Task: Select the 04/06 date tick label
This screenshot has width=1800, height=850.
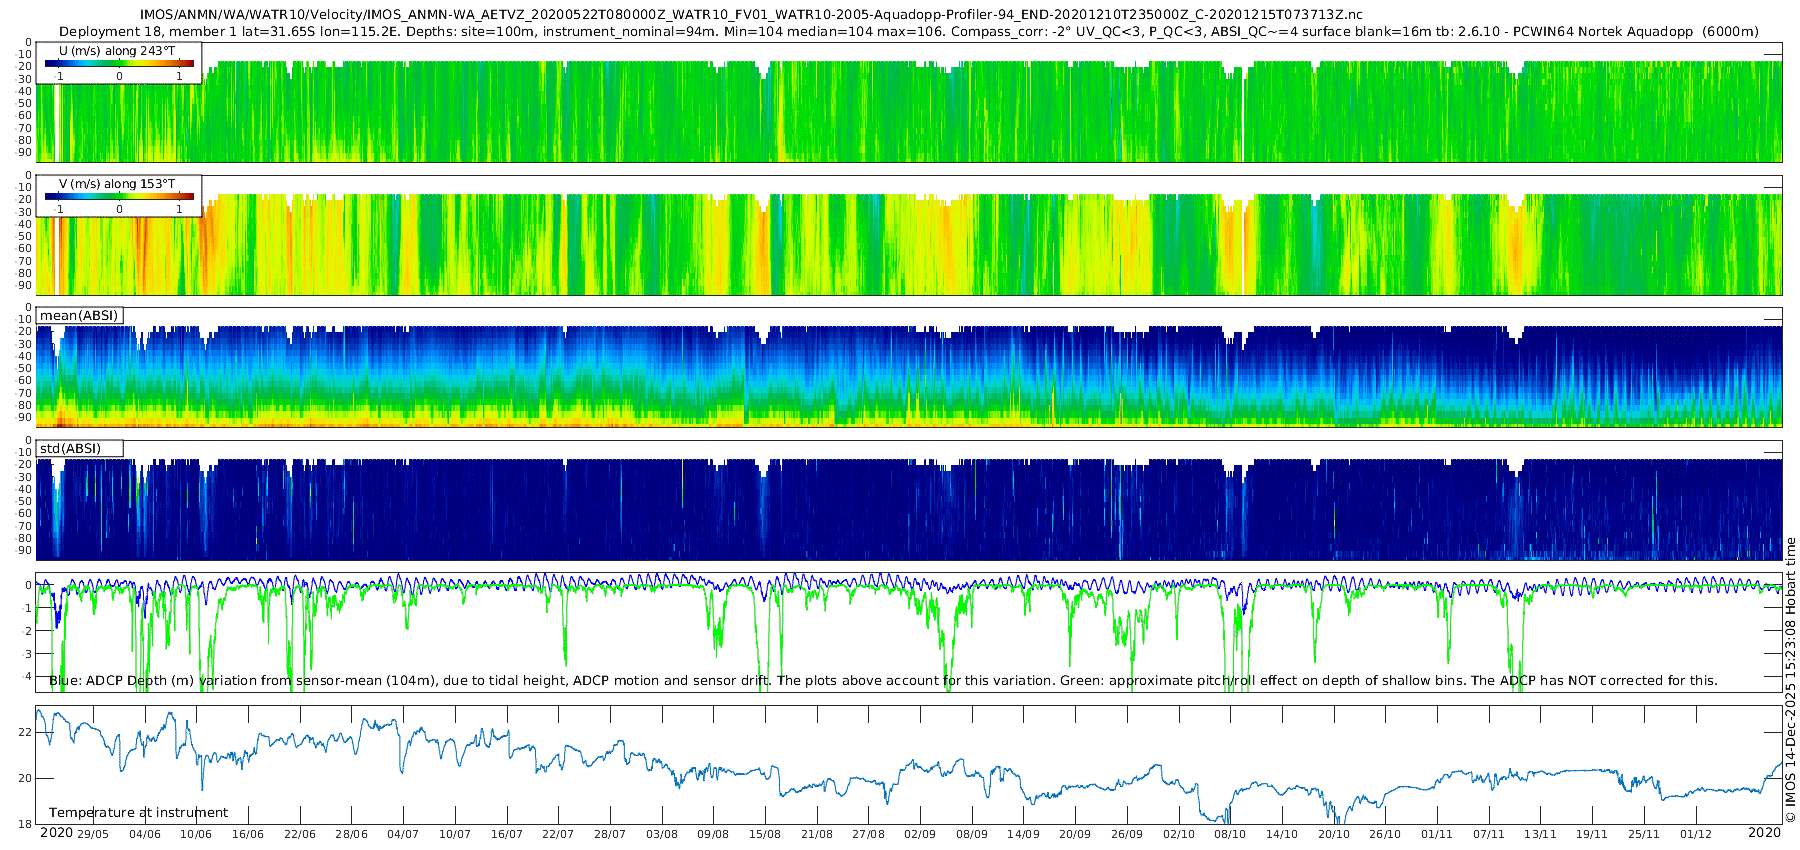Action: [145, 834]
